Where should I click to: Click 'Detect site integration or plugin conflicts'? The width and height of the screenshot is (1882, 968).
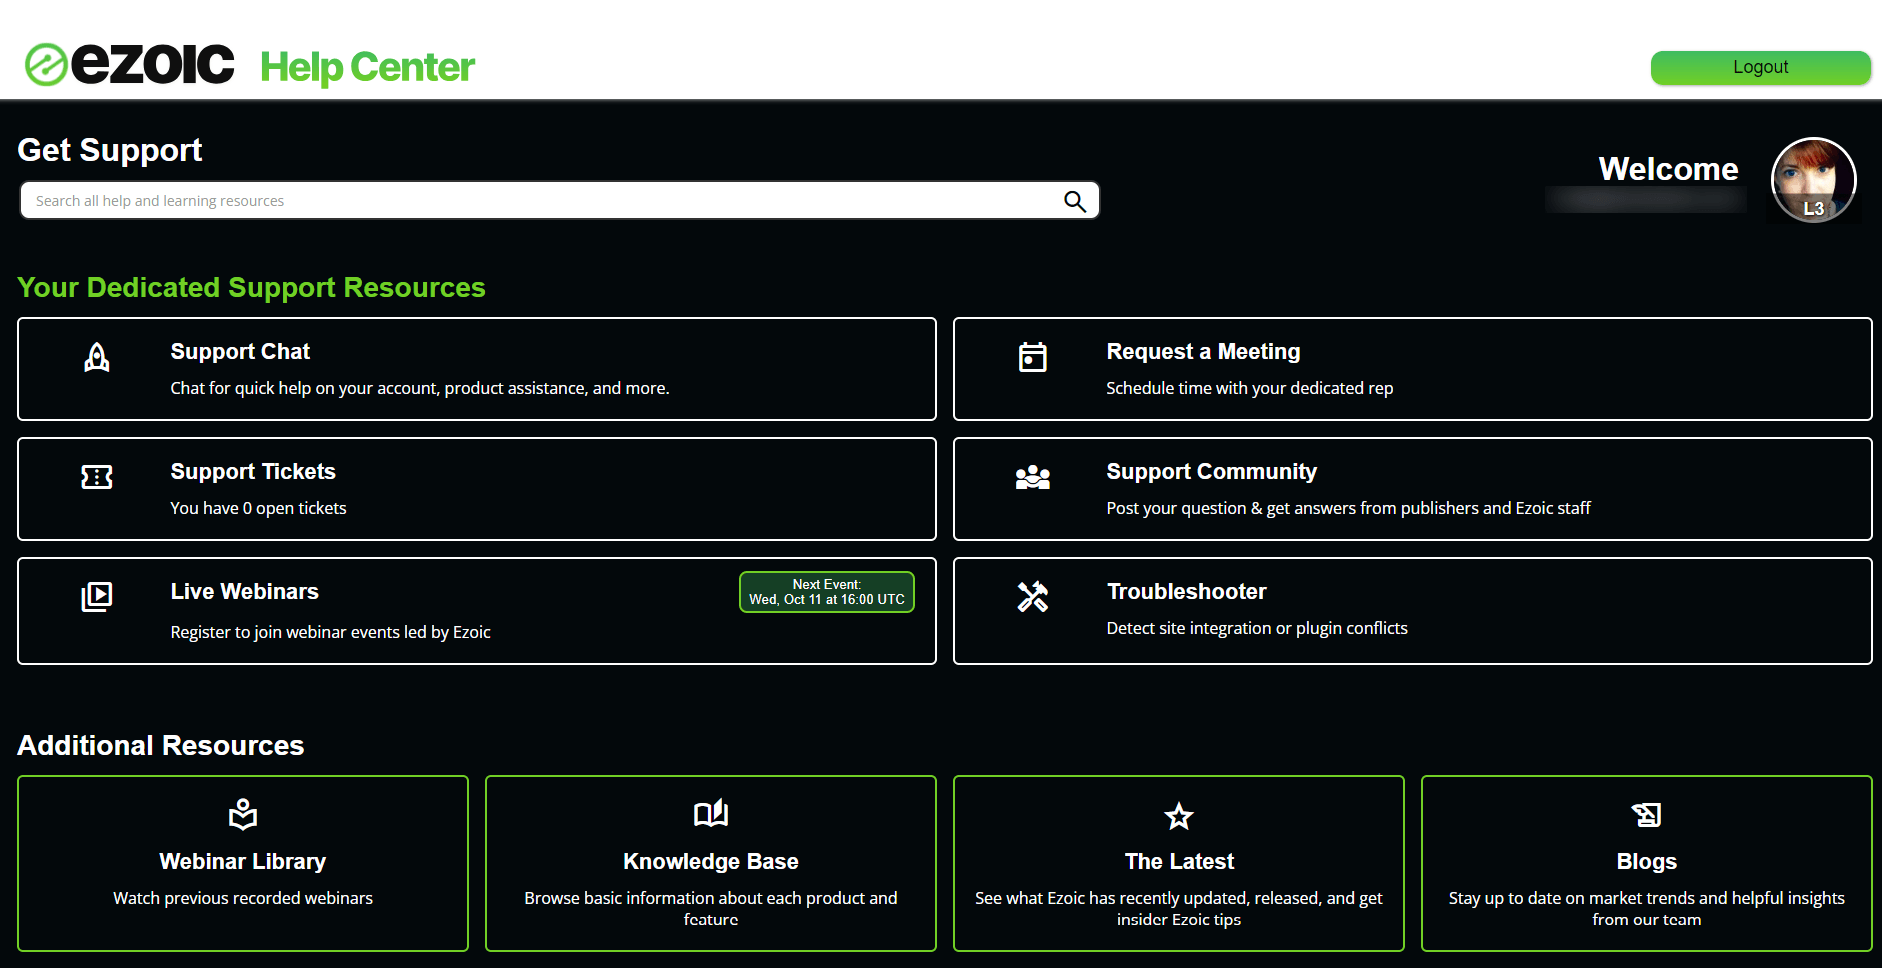point(1256,628)
